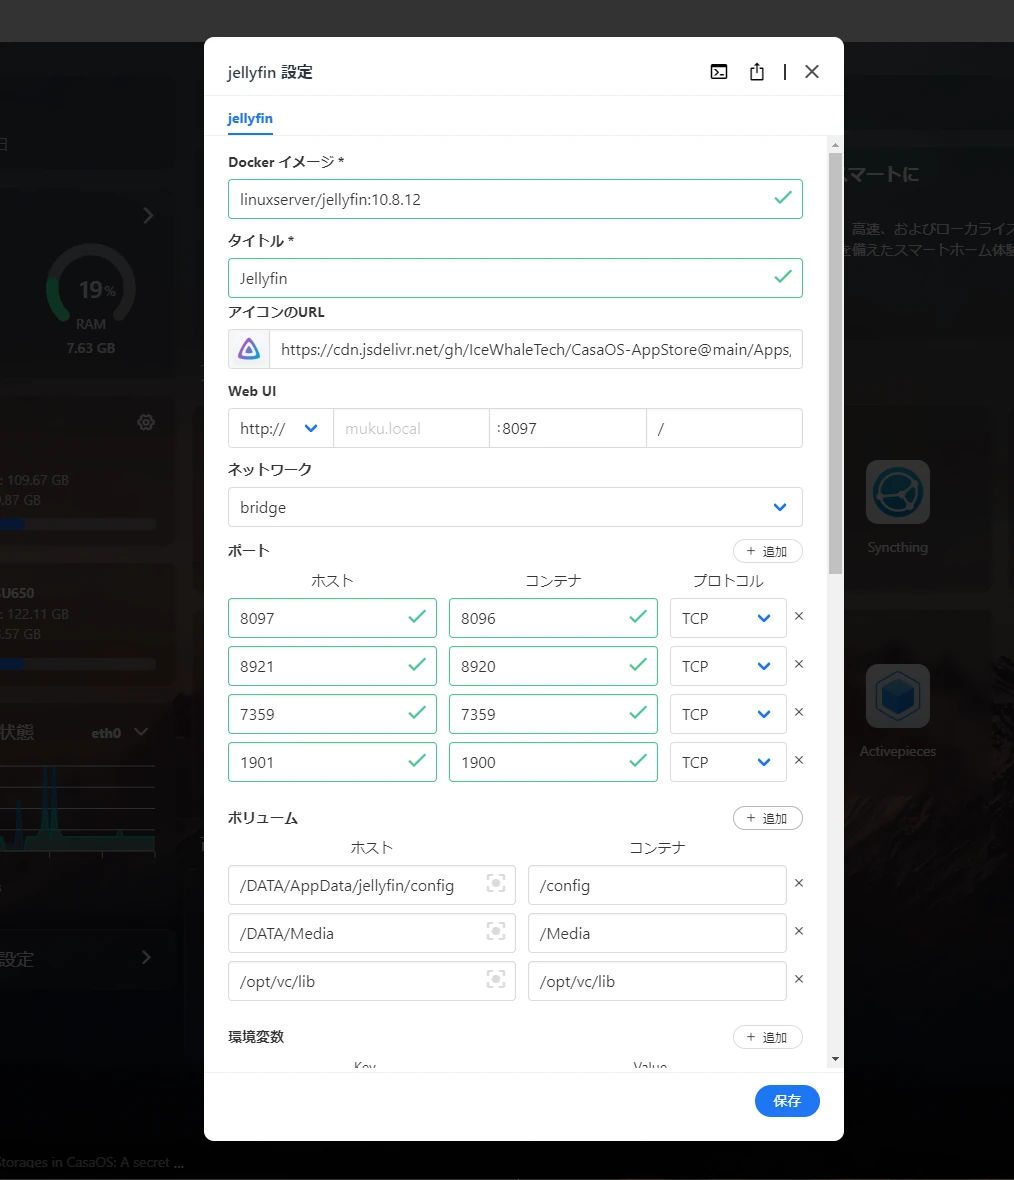Edit host port 7359 field
This screenshot has height=1180, width=1014.
coord(332,714)
